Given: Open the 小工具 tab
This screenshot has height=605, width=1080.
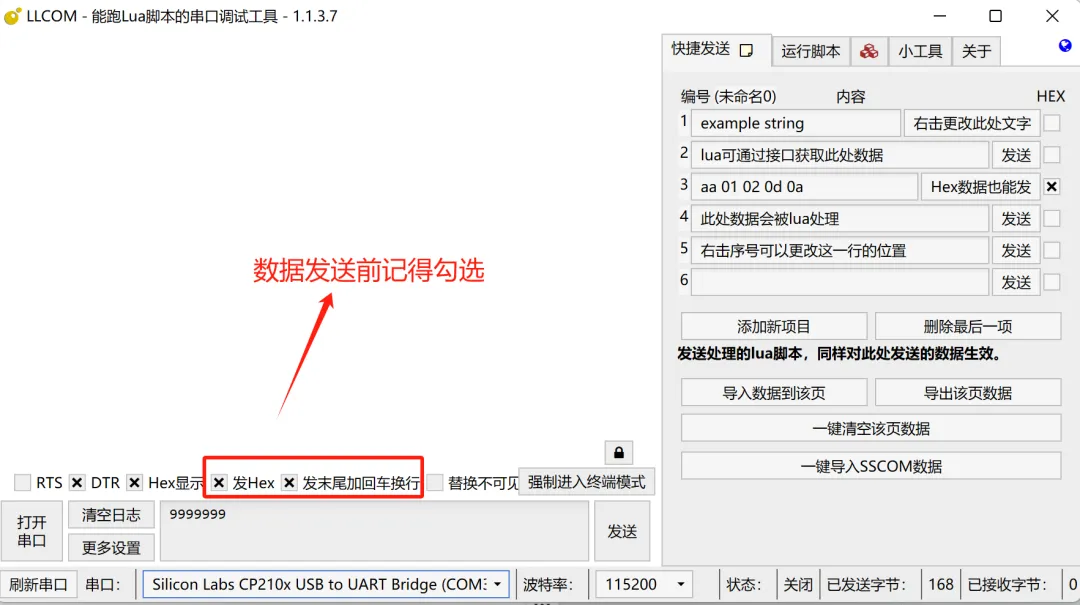Looking at the screenshot, I should point(920,50).
